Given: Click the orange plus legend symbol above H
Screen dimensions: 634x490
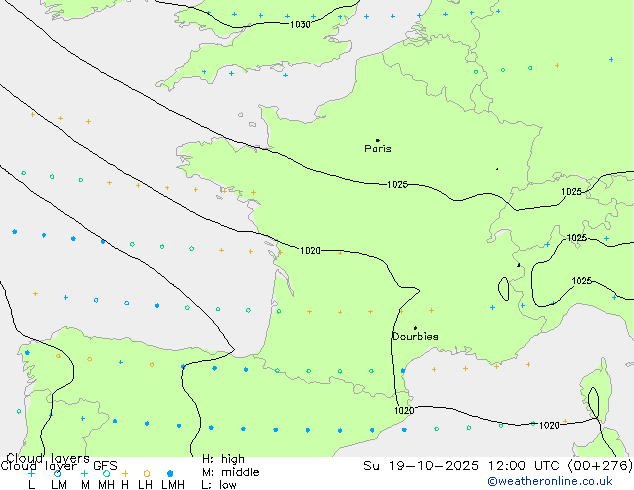Looking at the screenshot, I should coord(125,473).
